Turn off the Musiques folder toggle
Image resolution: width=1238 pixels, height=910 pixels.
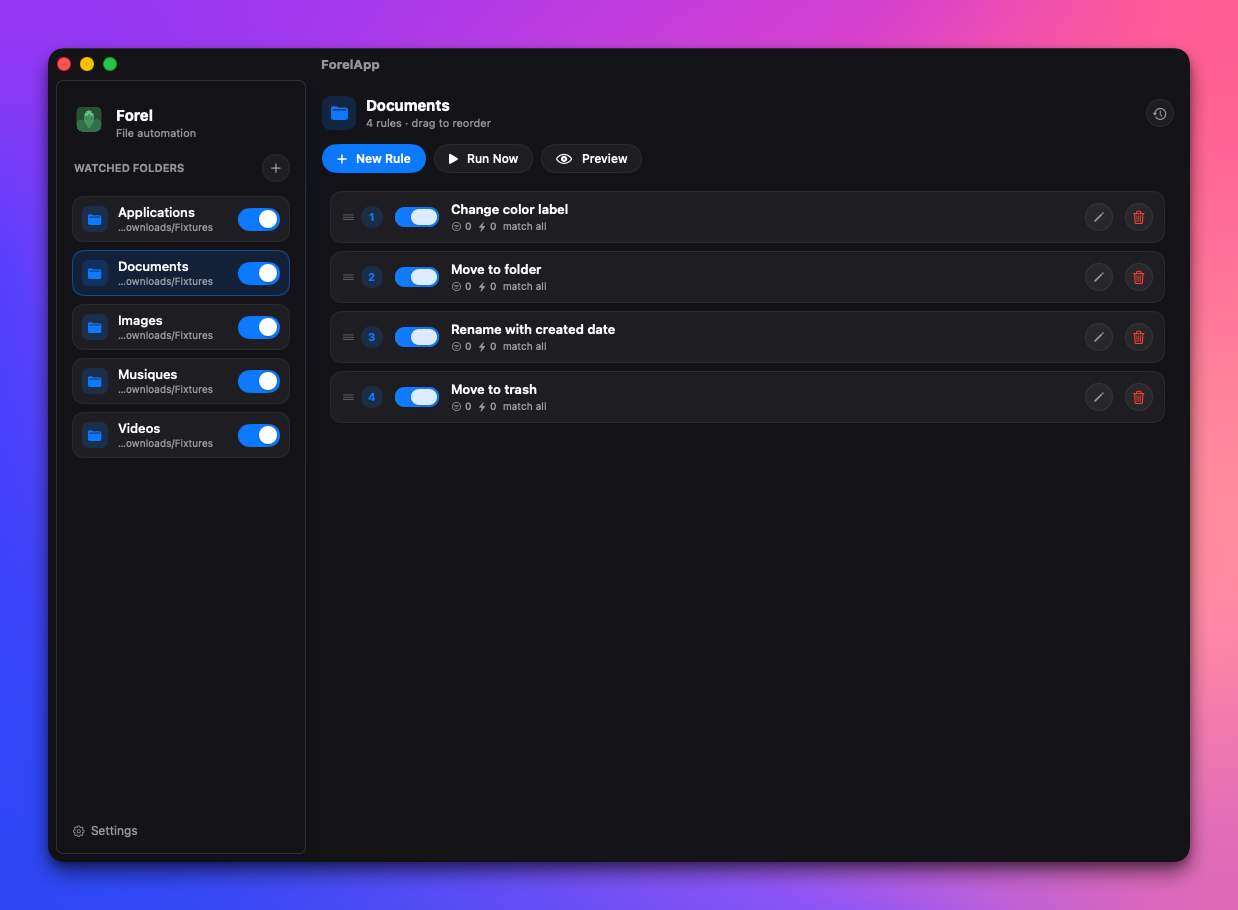point(259,381)
